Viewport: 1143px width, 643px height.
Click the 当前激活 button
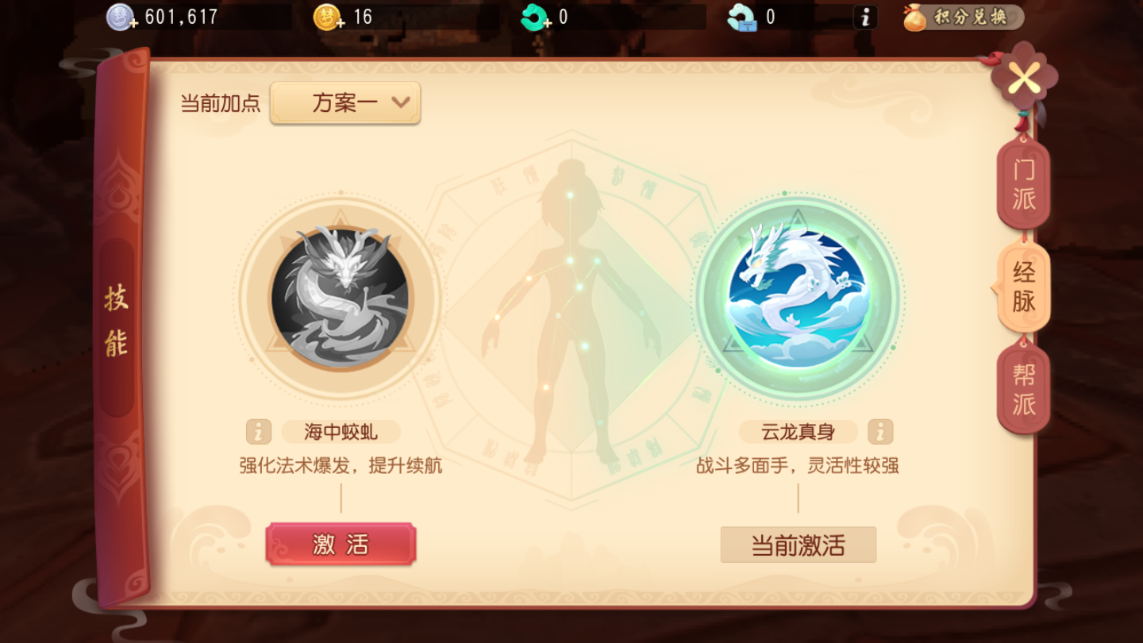(x=798, y=545)
